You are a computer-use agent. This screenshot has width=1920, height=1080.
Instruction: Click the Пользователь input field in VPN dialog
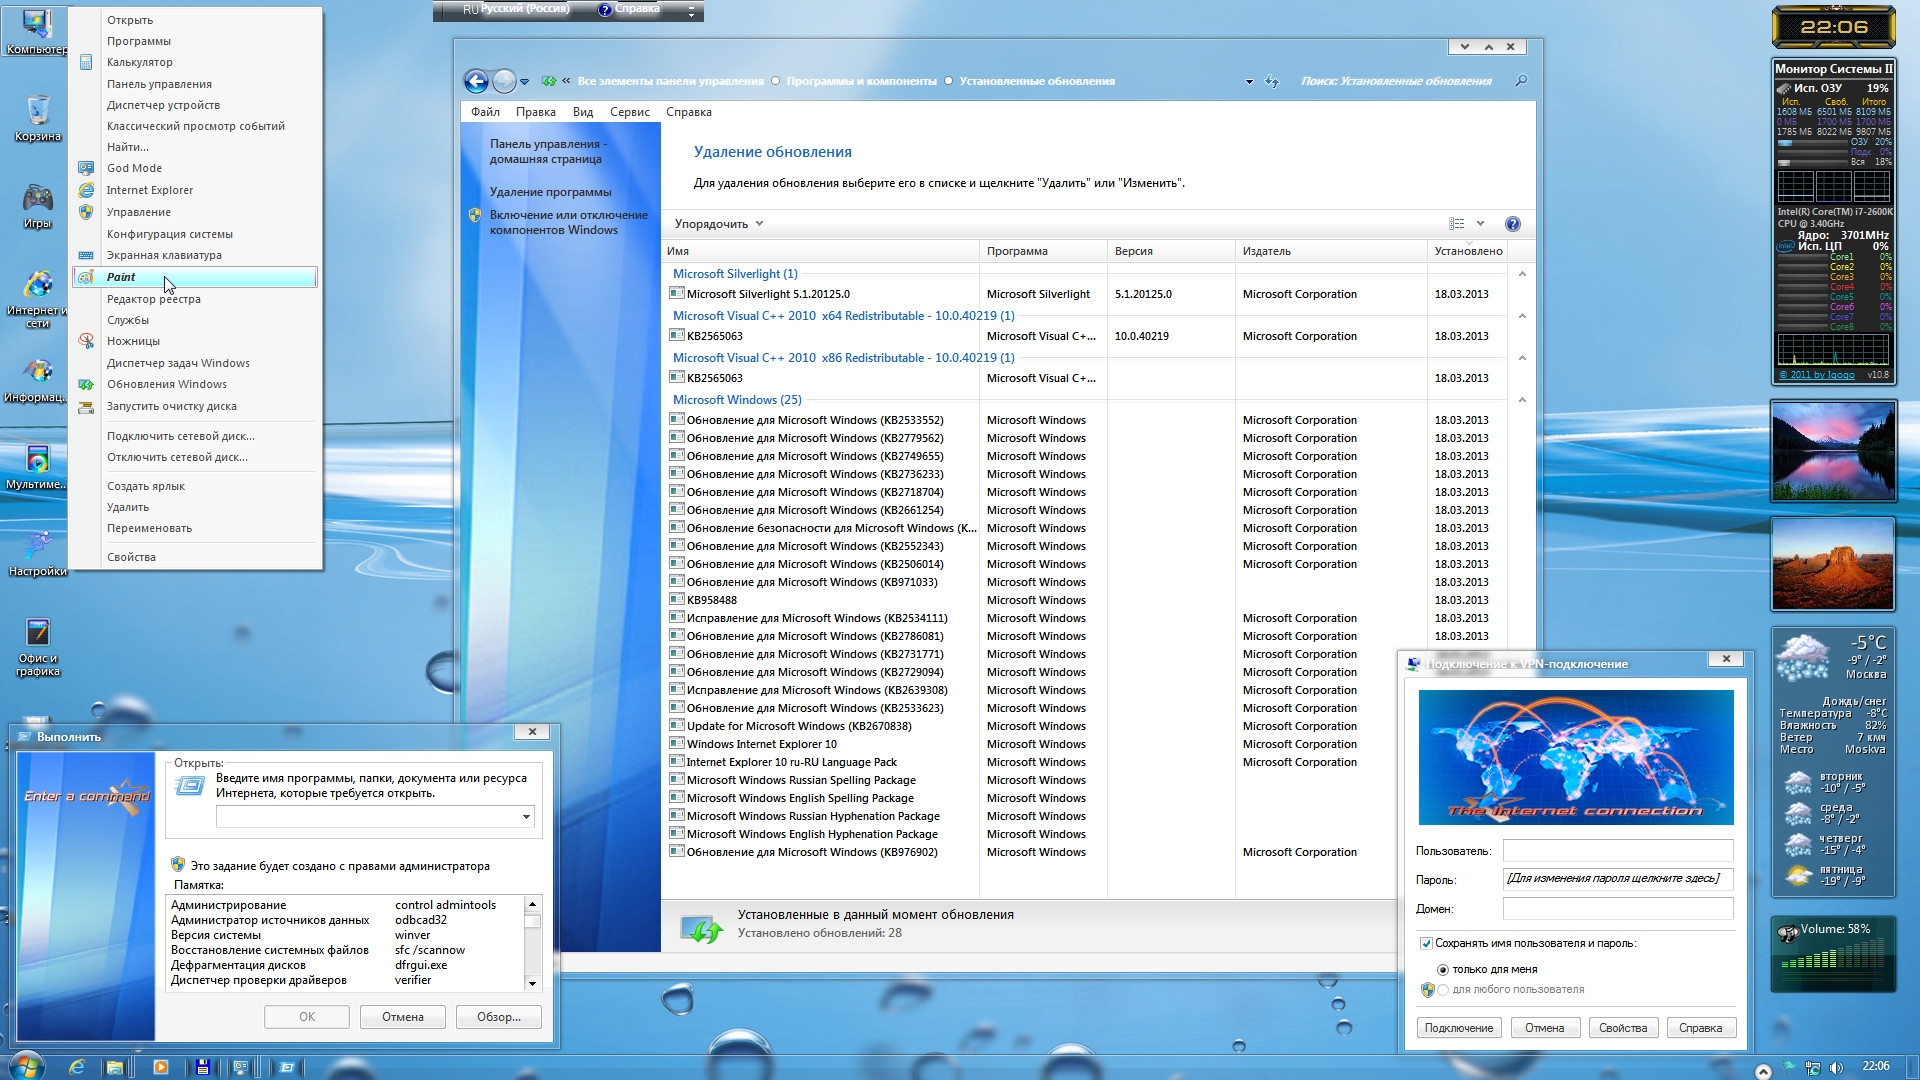tap(1618, 851)
